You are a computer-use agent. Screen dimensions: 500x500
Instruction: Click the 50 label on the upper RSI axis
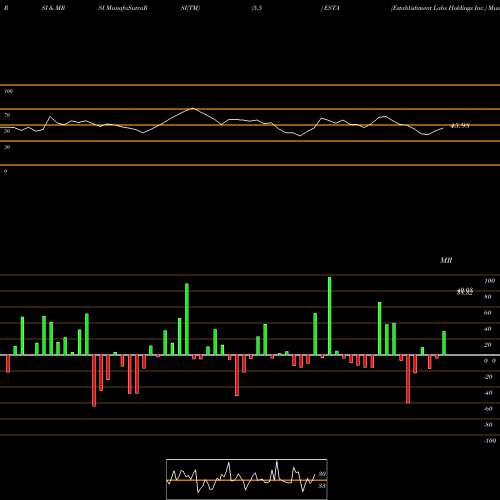[7, 131]
